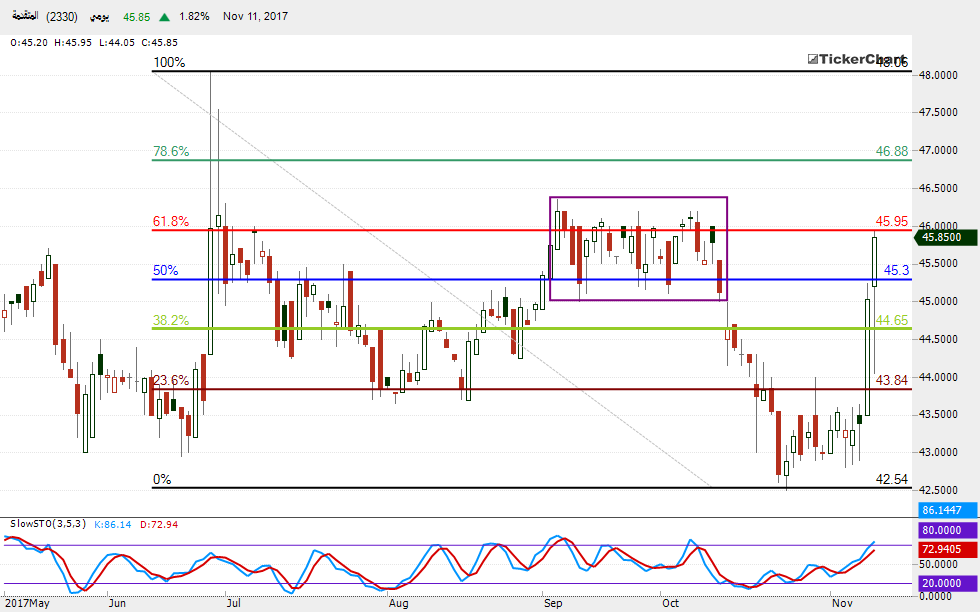The width and height of the screenshot is (980, 612).
Task: Click the blue 86.1447 stochastic K tag
Action: 945,509
